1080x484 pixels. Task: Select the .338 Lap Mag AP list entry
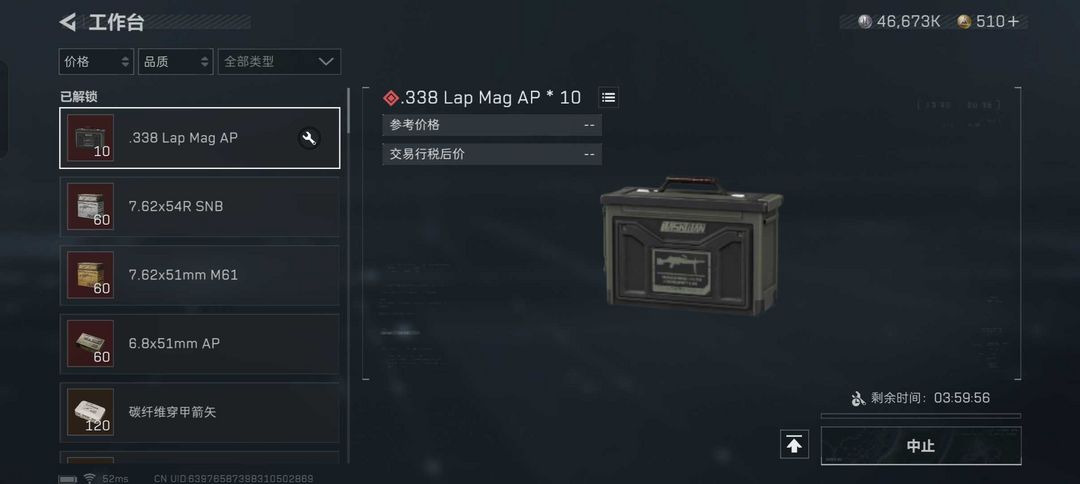pos(200,138)
